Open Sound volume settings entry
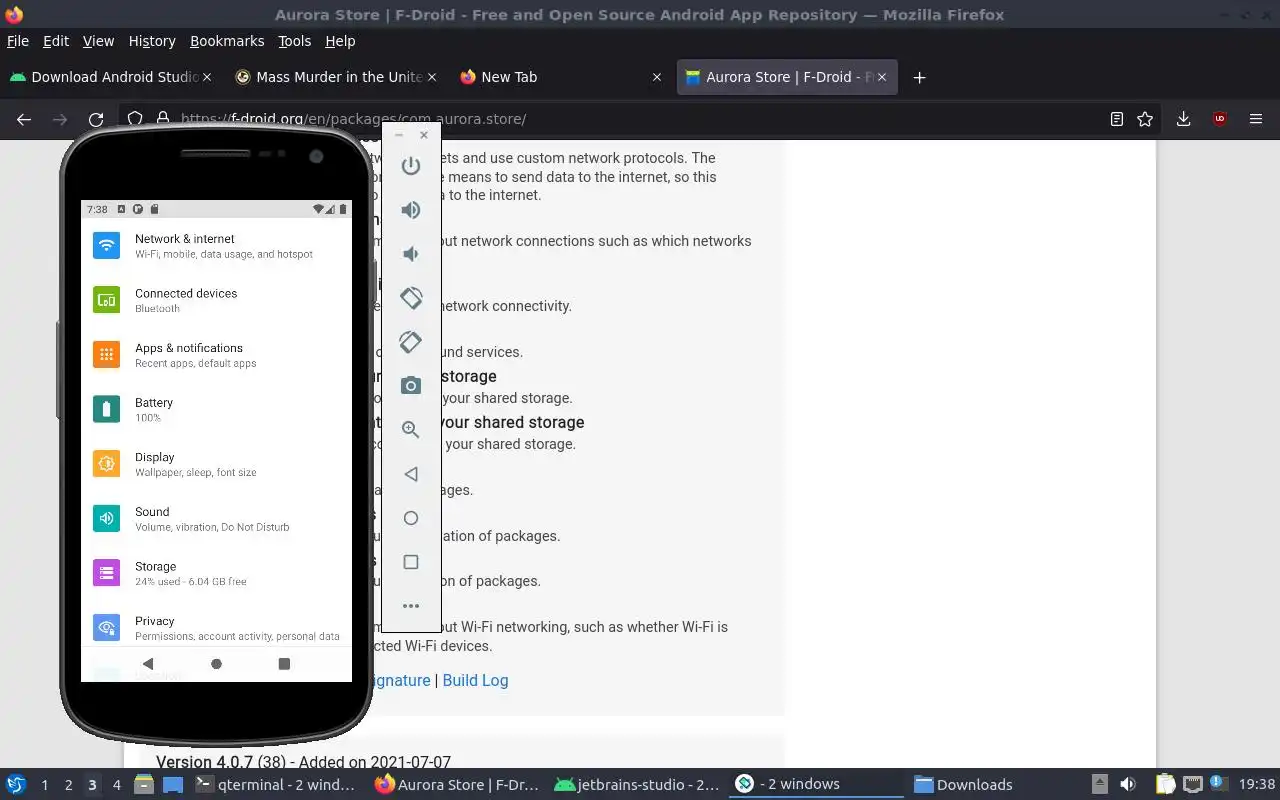 pos(216,518)
